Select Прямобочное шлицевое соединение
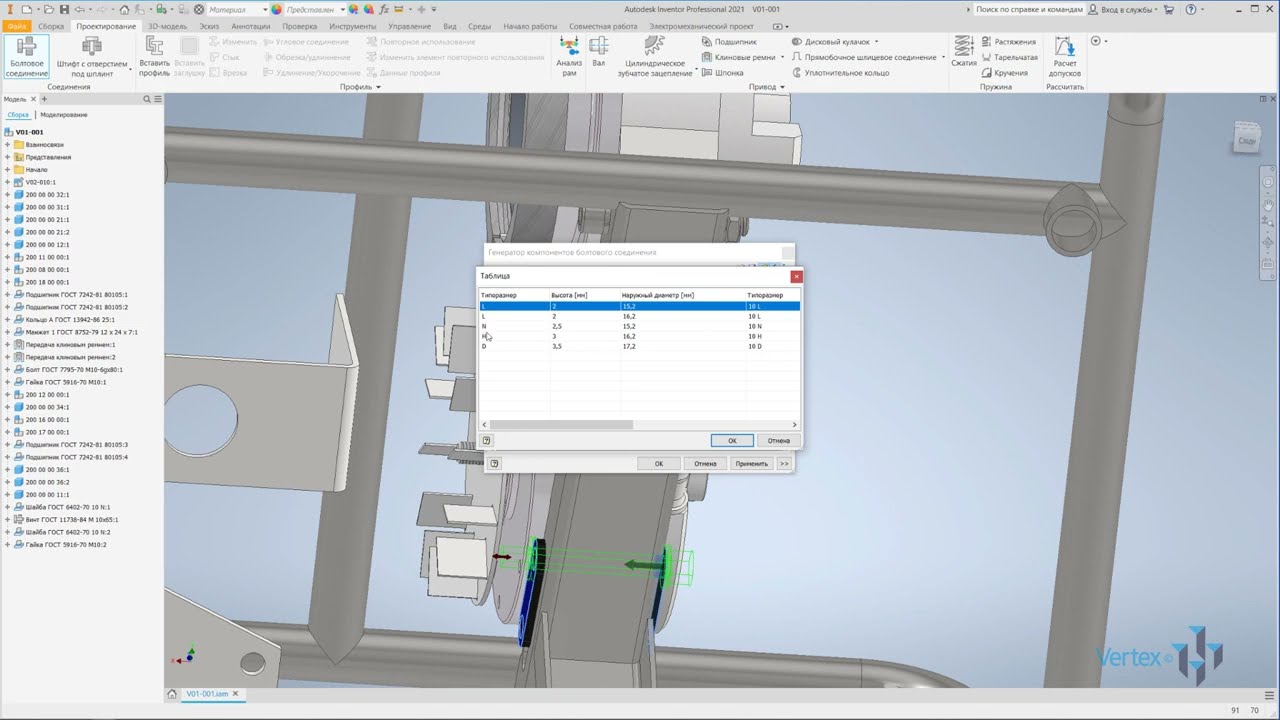Viewport: 1280px width, 720px height. [866, 57]
